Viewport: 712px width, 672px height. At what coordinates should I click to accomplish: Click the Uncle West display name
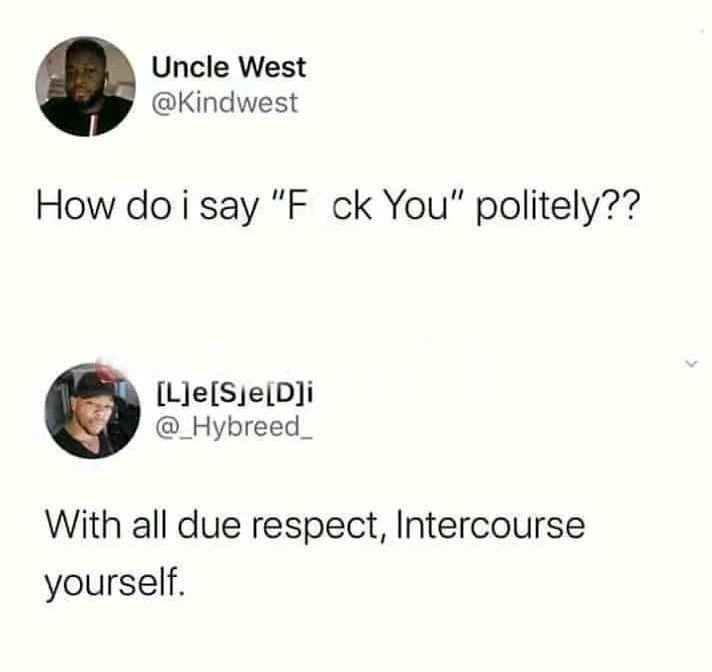pos(229,68)
